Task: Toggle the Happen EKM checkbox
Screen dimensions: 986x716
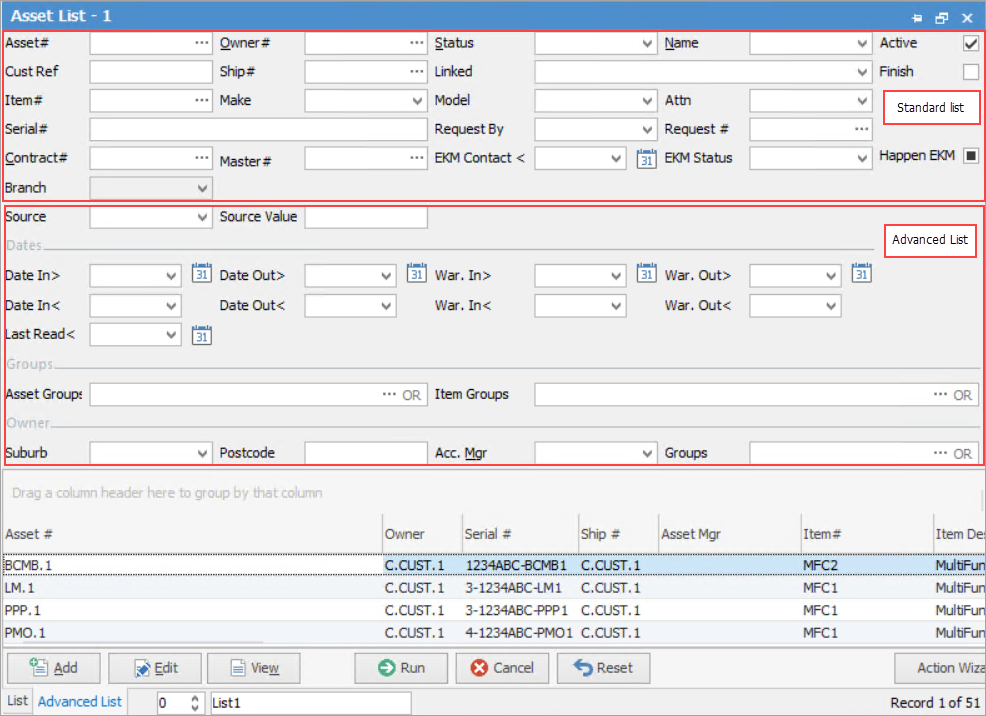Action: (970, 157)
